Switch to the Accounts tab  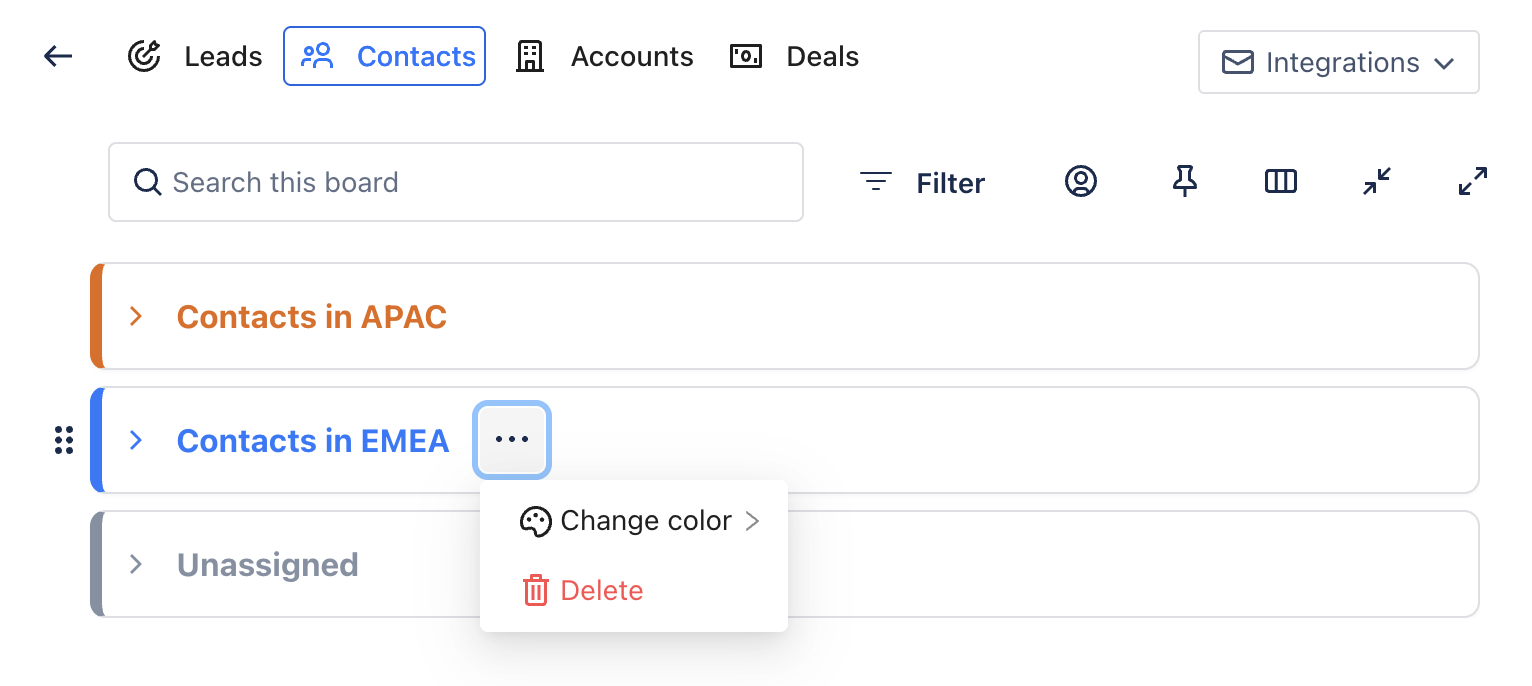point(604,57)
